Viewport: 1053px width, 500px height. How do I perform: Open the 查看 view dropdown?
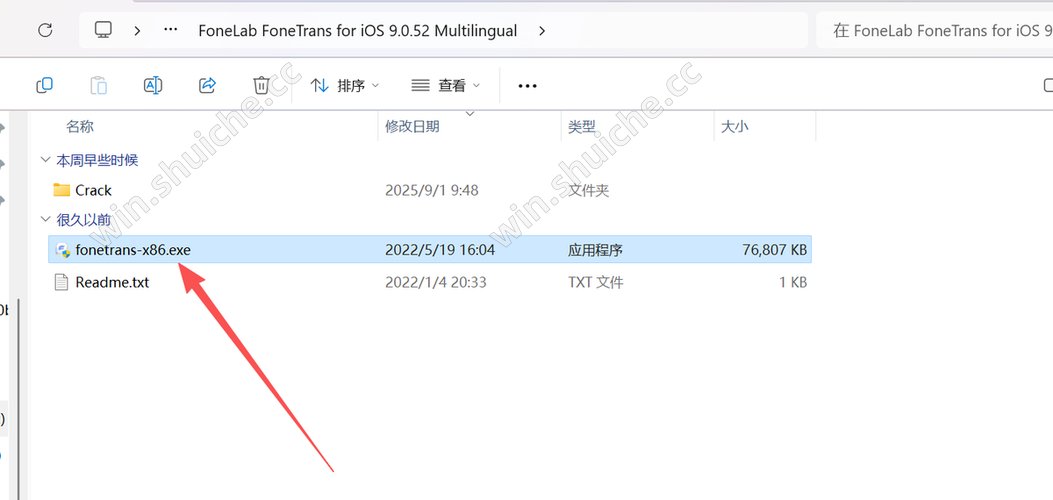446,85
